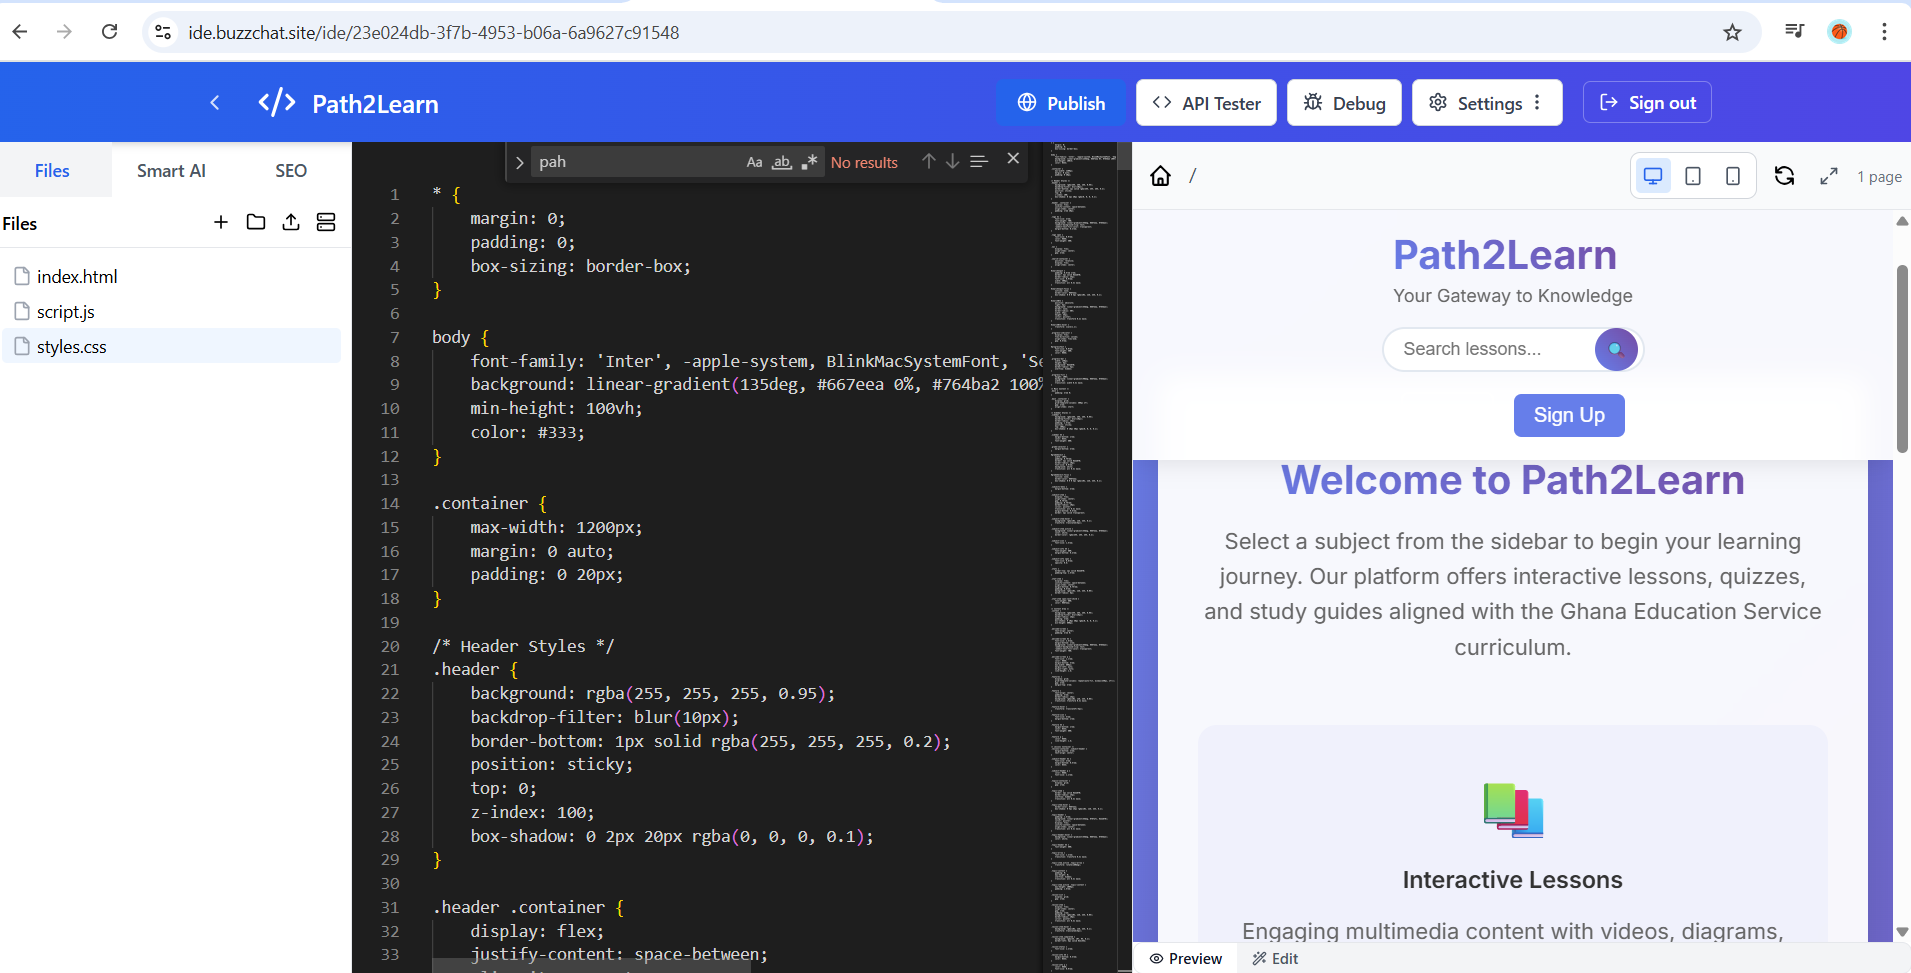Open the Debug panel
This screenshot has height=973, width=1911.
[x=1344, y=103]
